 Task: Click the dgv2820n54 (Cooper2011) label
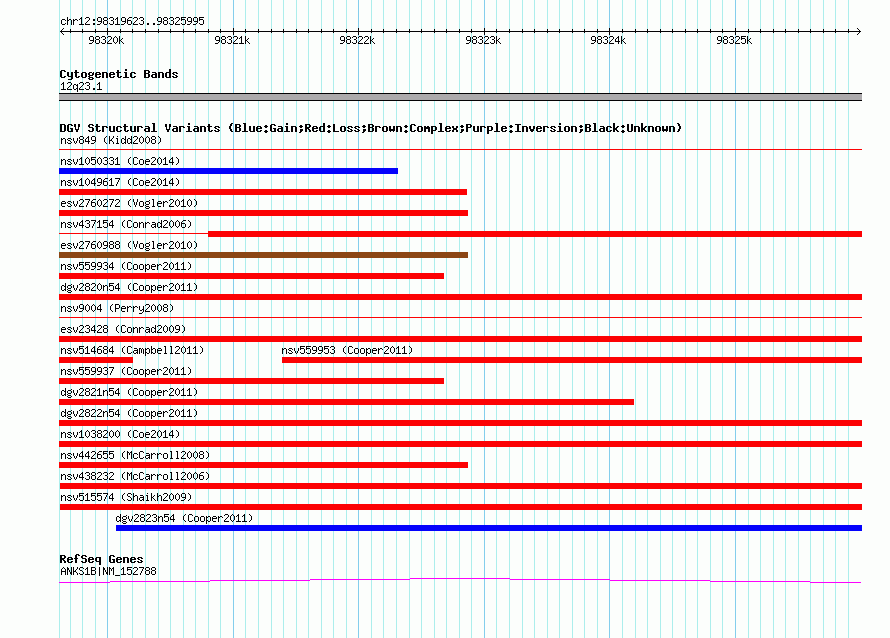click(x=129, y=287)
